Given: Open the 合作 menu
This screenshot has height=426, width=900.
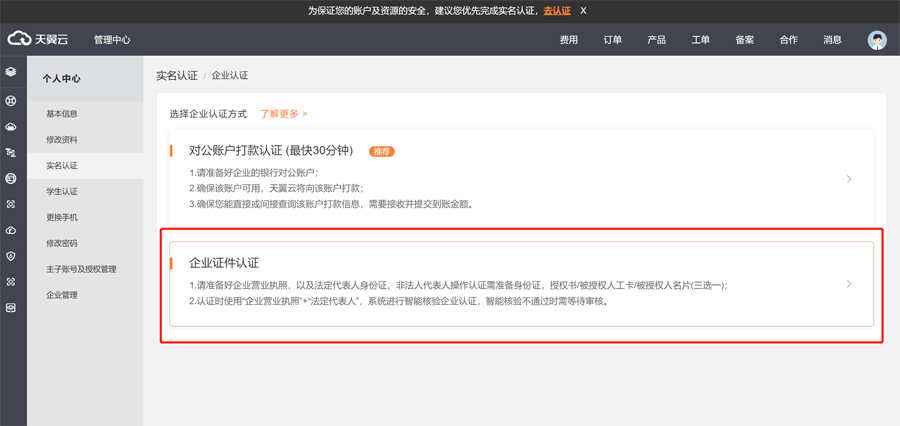Looking at the screenshot, I should pyautogui.click(x=789, y=40).
